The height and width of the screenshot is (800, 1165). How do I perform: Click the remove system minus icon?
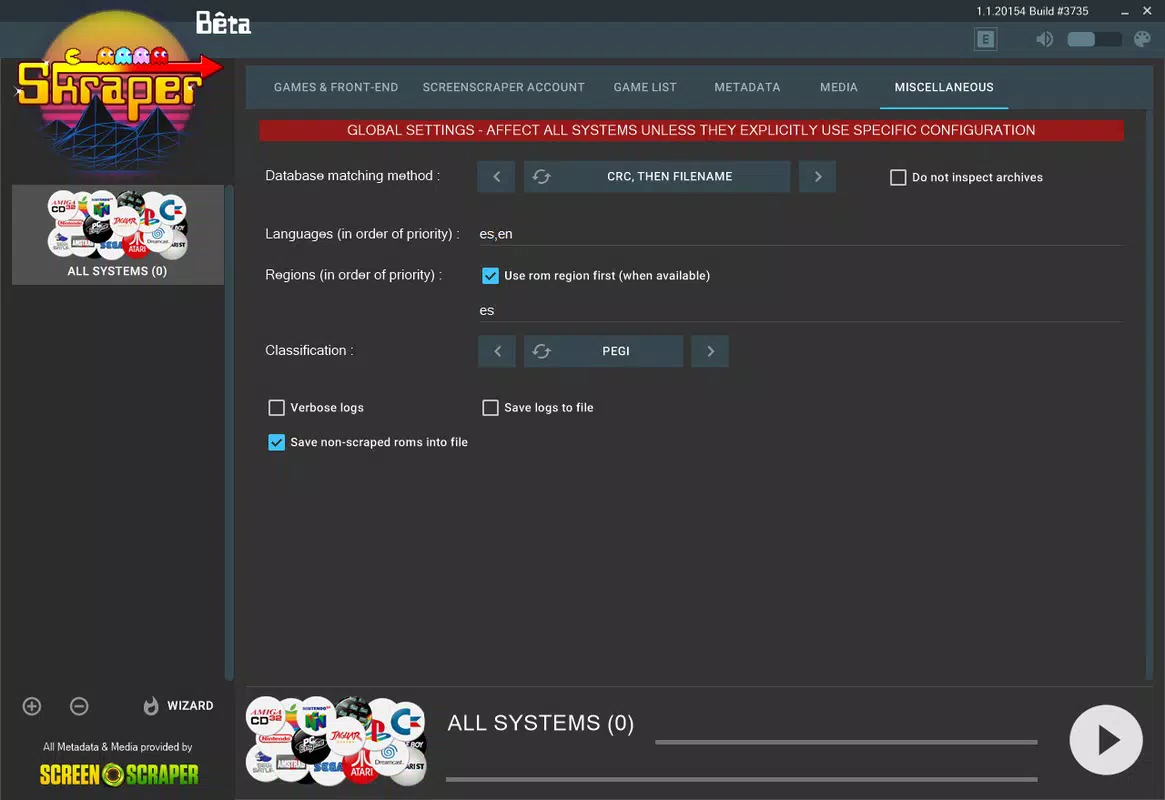[x=79, y=706]
